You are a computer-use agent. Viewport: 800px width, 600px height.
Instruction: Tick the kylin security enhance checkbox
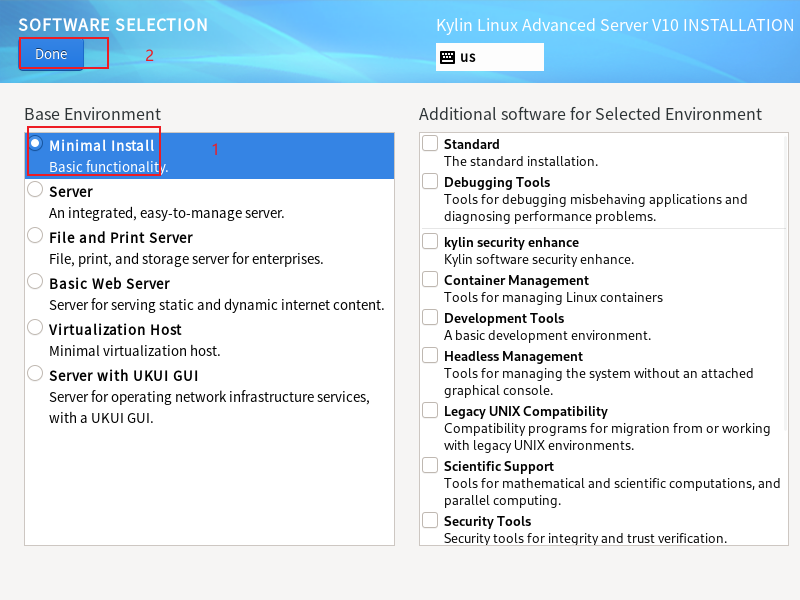pyautogui.click(x=430, y=241)
